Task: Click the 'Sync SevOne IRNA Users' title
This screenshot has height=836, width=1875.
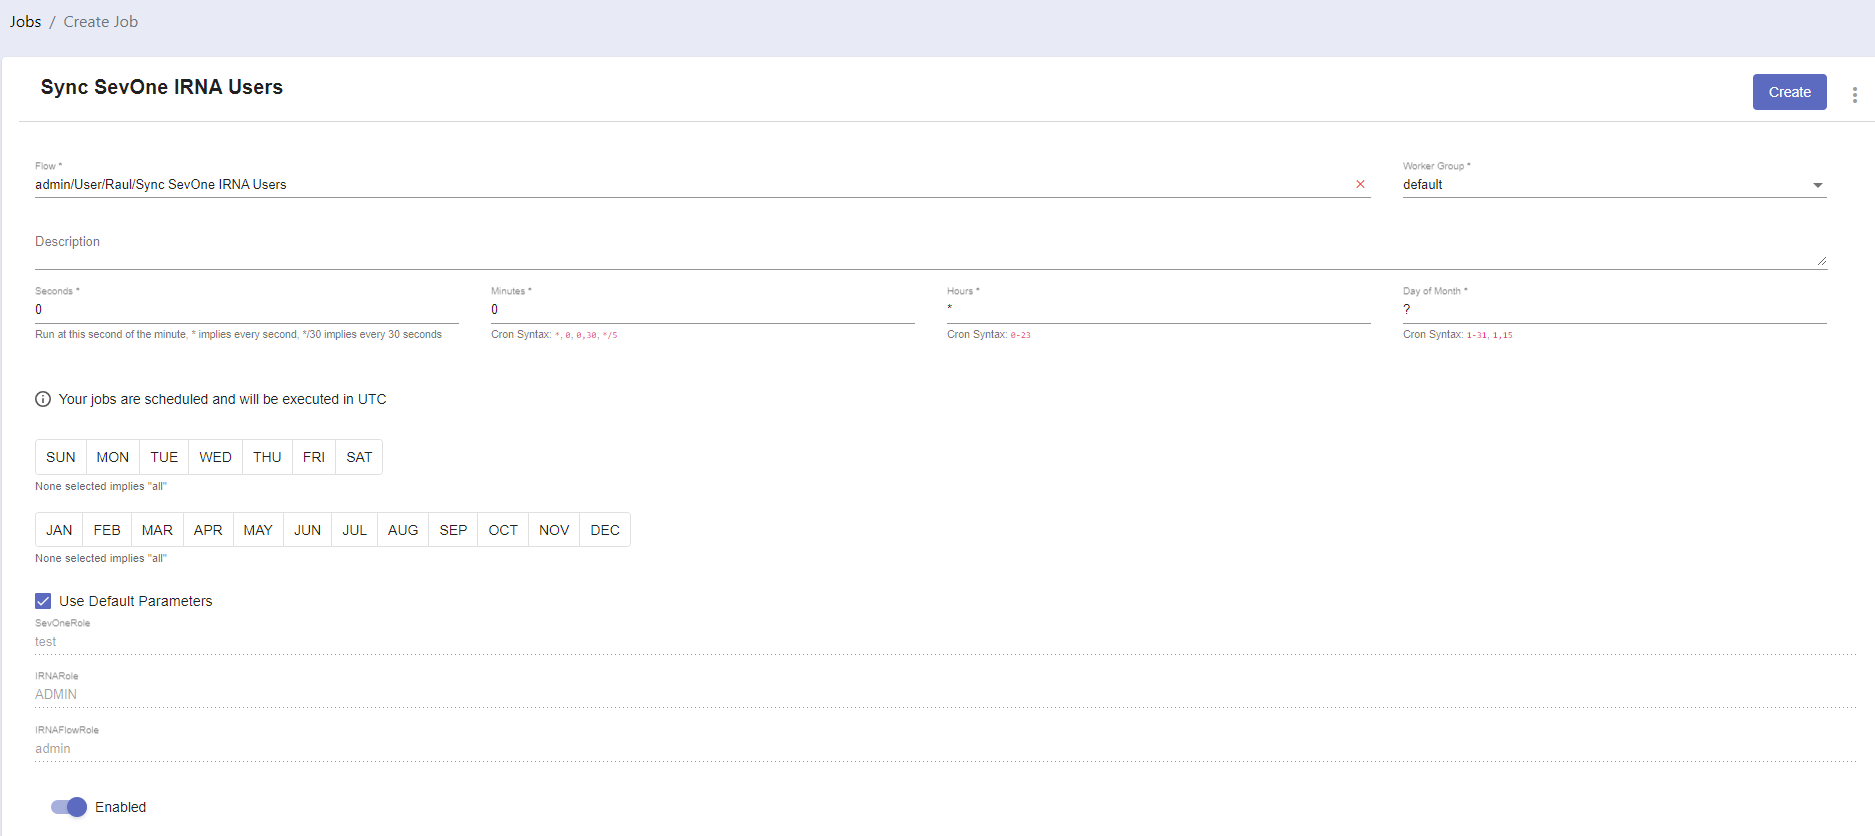Action: (x=162, y=87)
